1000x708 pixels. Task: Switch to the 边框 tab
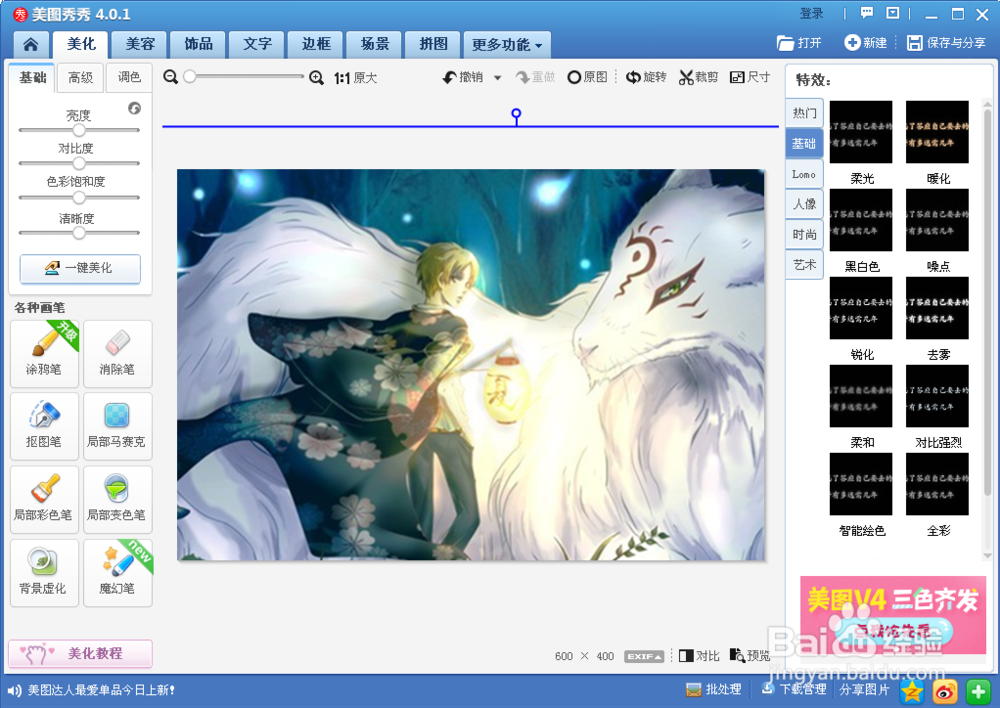tap(316, 44)
